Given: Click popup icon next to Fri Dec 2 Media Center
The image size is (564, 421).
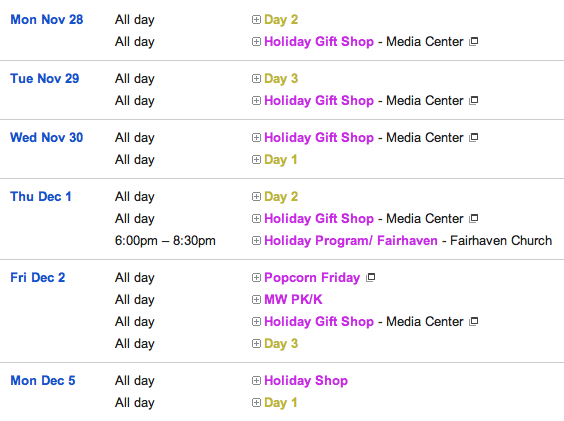Looking at the screenshot, I should tap(474, 321).
